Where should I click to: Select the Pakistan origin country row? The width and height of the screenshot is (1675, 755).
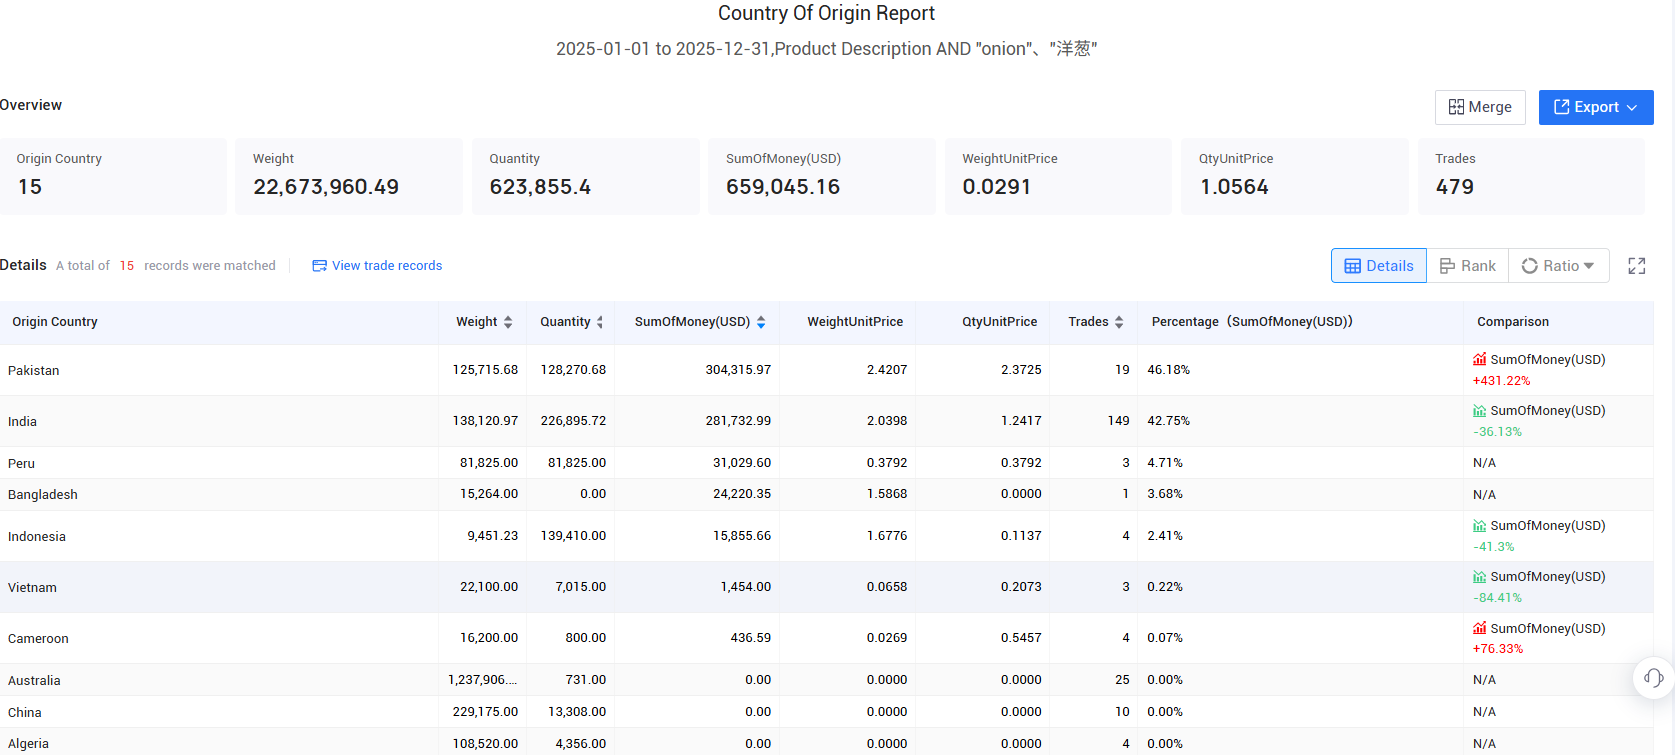click(826, 370)
